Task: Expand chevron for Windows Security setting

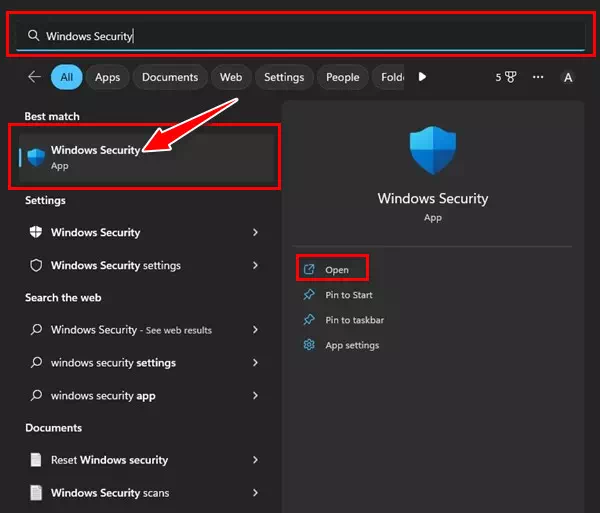Action: click(x=255, y=232)
